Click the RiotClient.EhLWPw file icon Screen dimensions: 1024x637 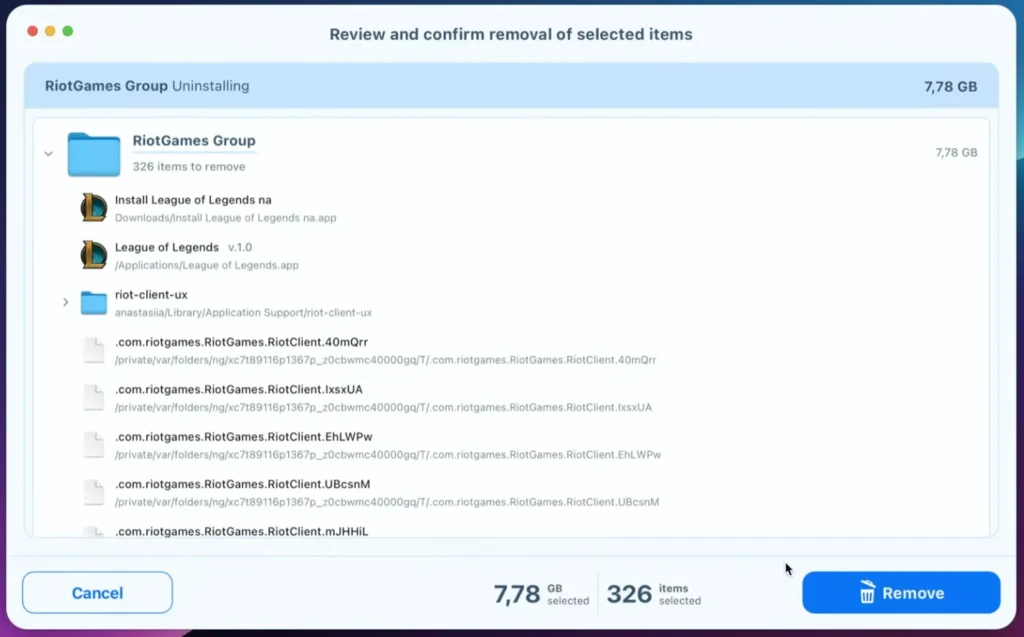[x=94, y=445]
